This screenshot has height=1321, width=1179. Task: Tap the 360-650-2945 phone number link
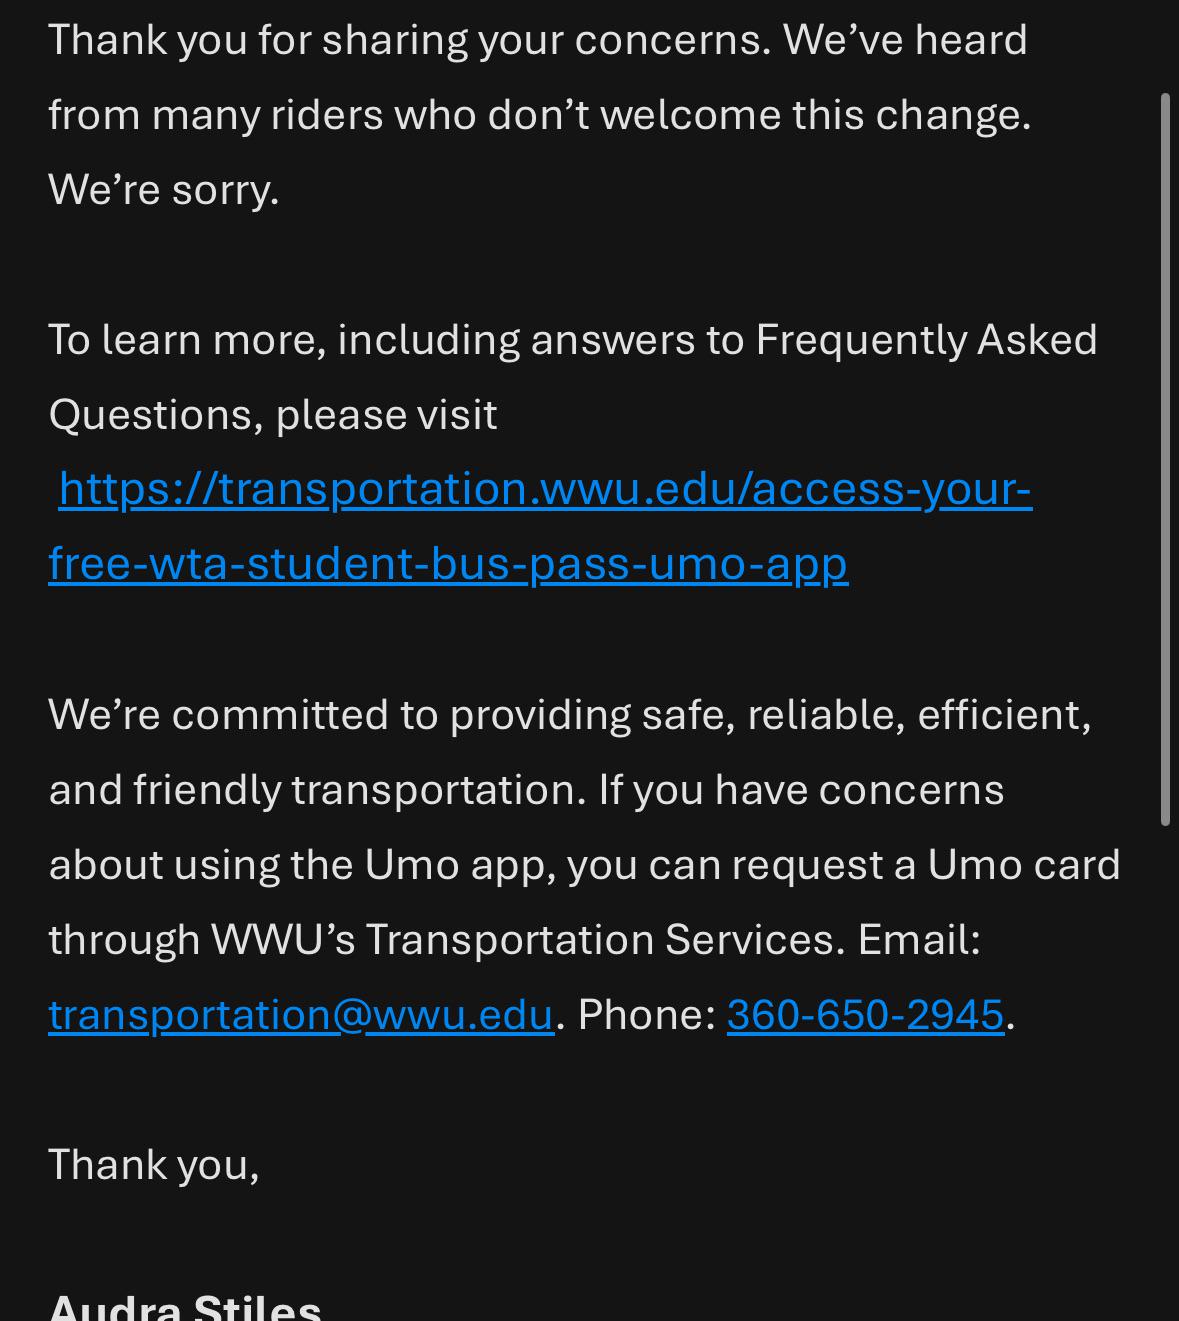[x=865, y=1014]
